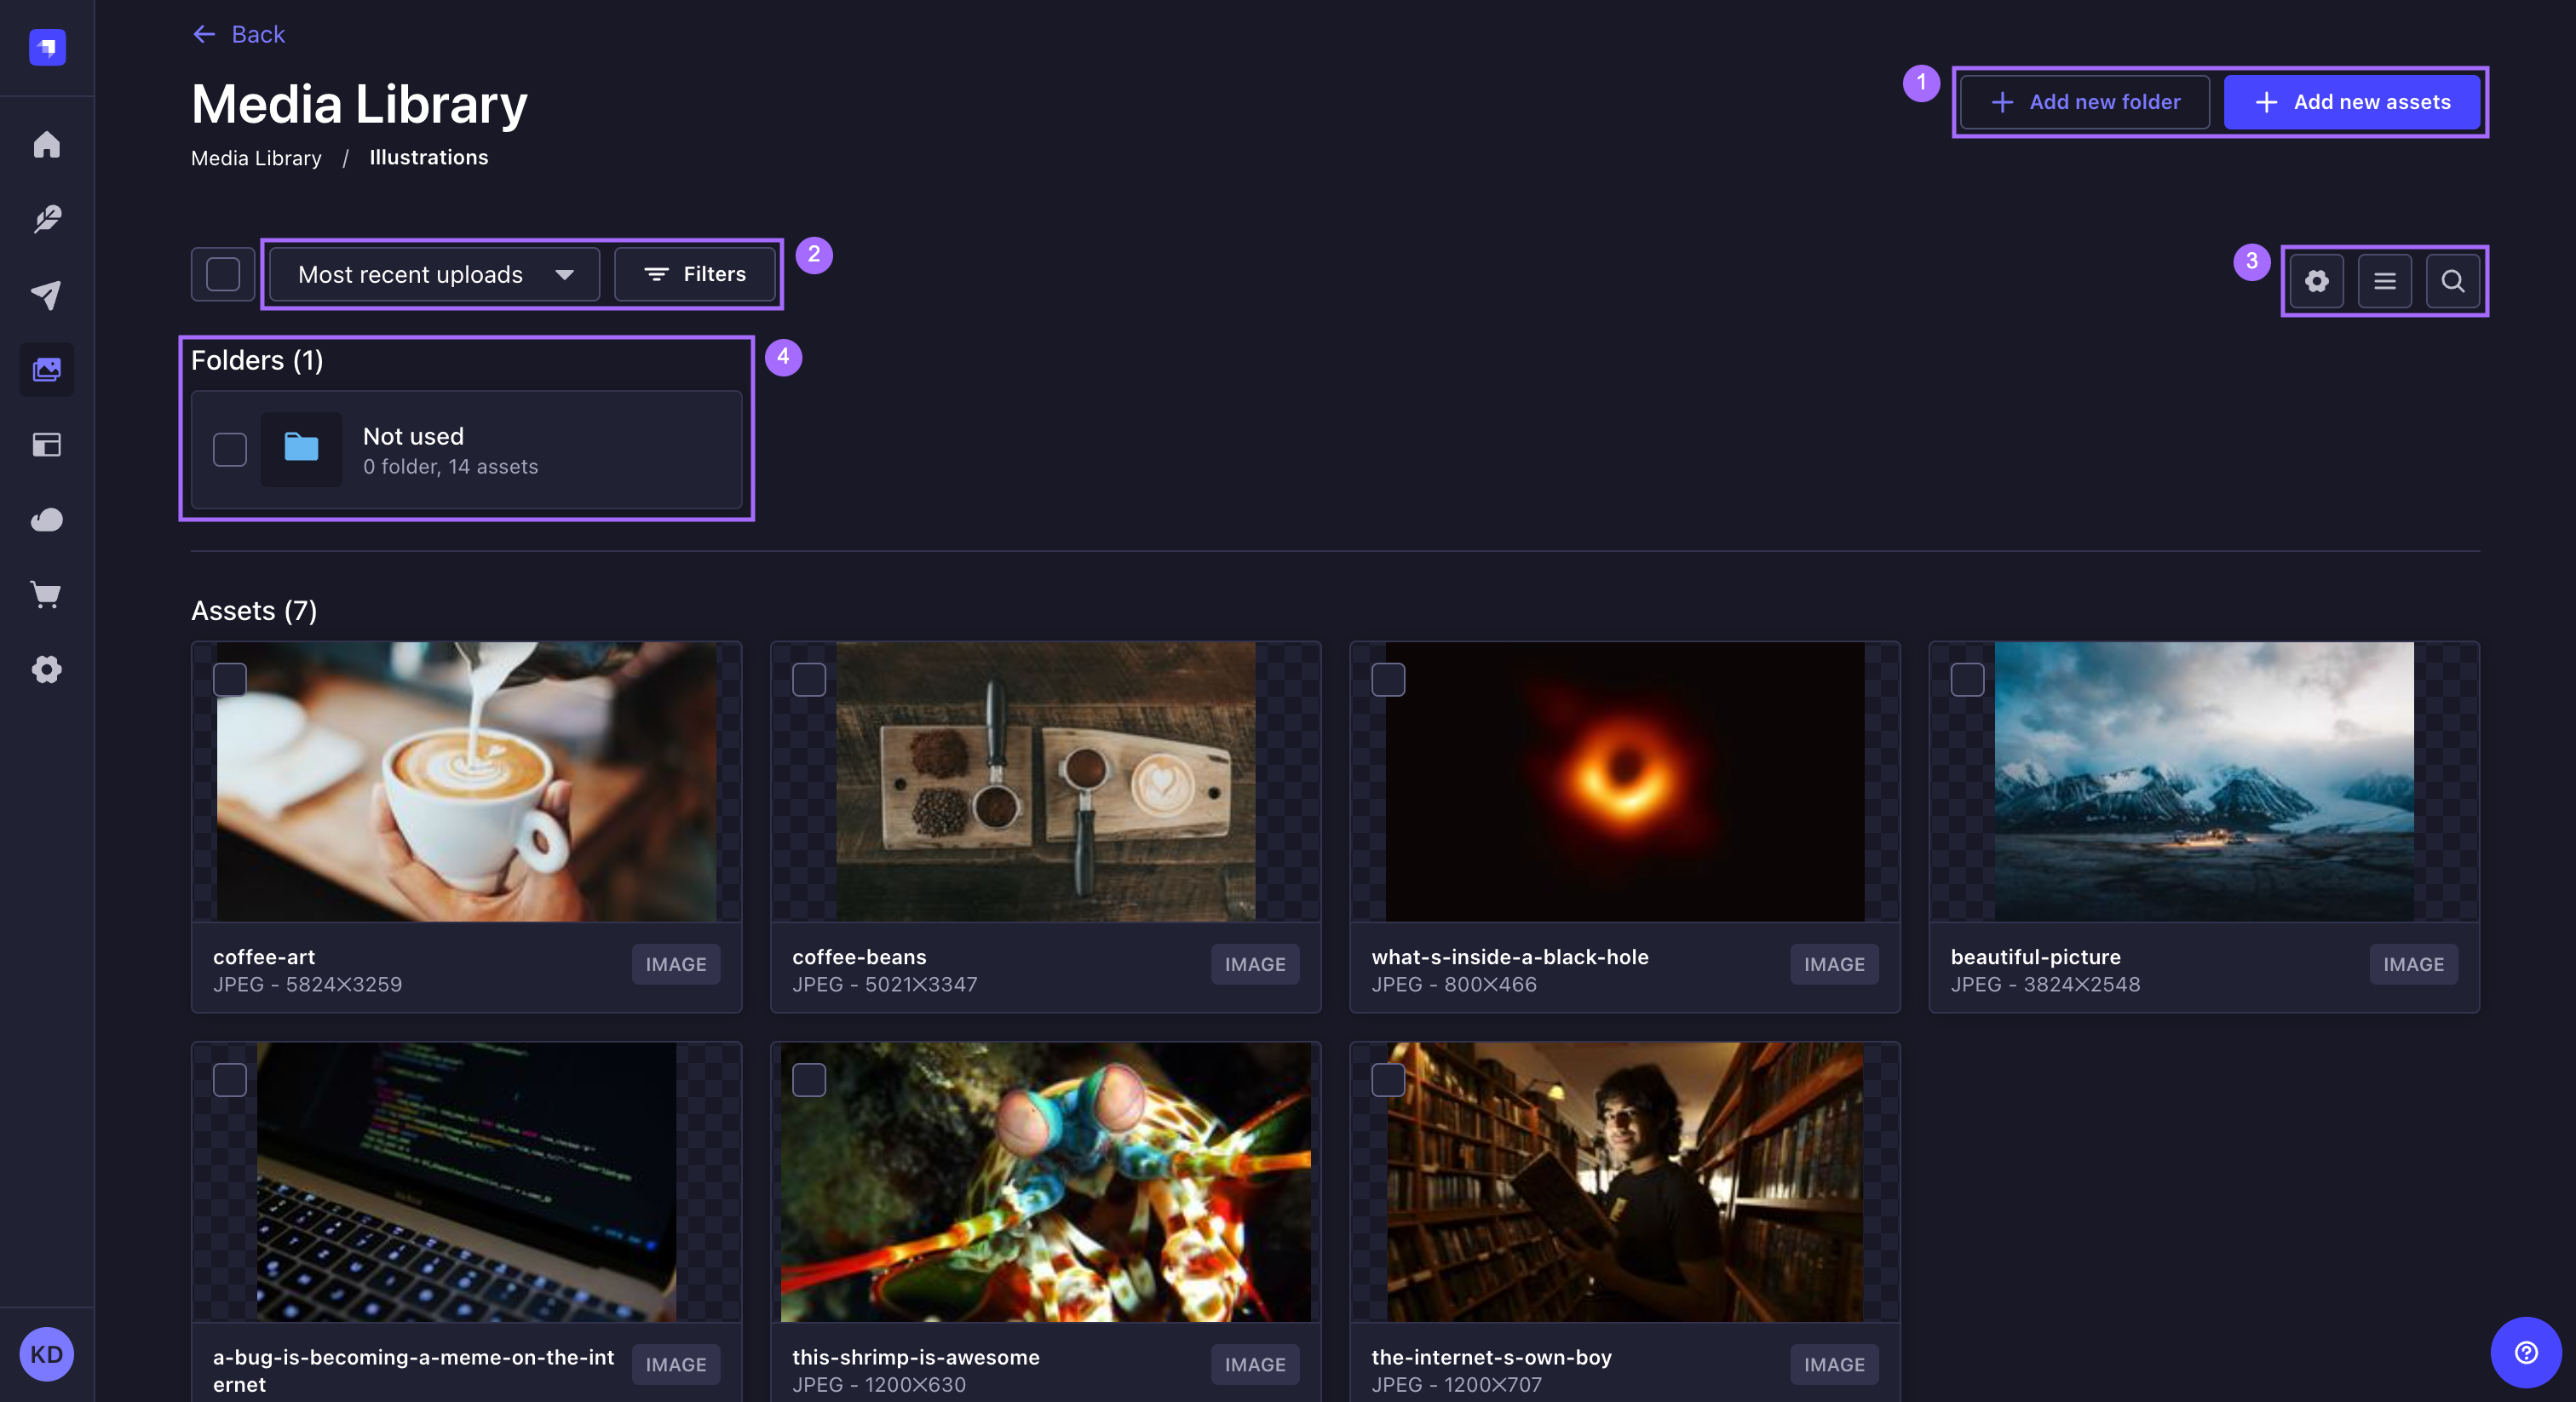Open the beautiful-picture asset thumbnail
Image resolution: width=2576 pixels, height=1402 pixels.
tap(2203, 781)
